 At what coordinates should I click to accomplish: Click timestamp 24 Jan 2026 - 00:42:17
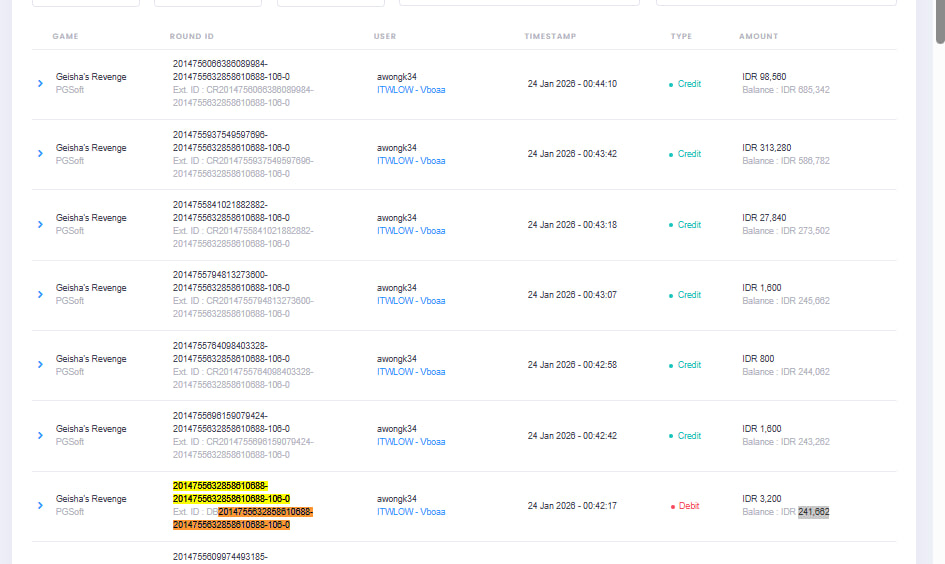pyautogui.click(x=572, y=506)
